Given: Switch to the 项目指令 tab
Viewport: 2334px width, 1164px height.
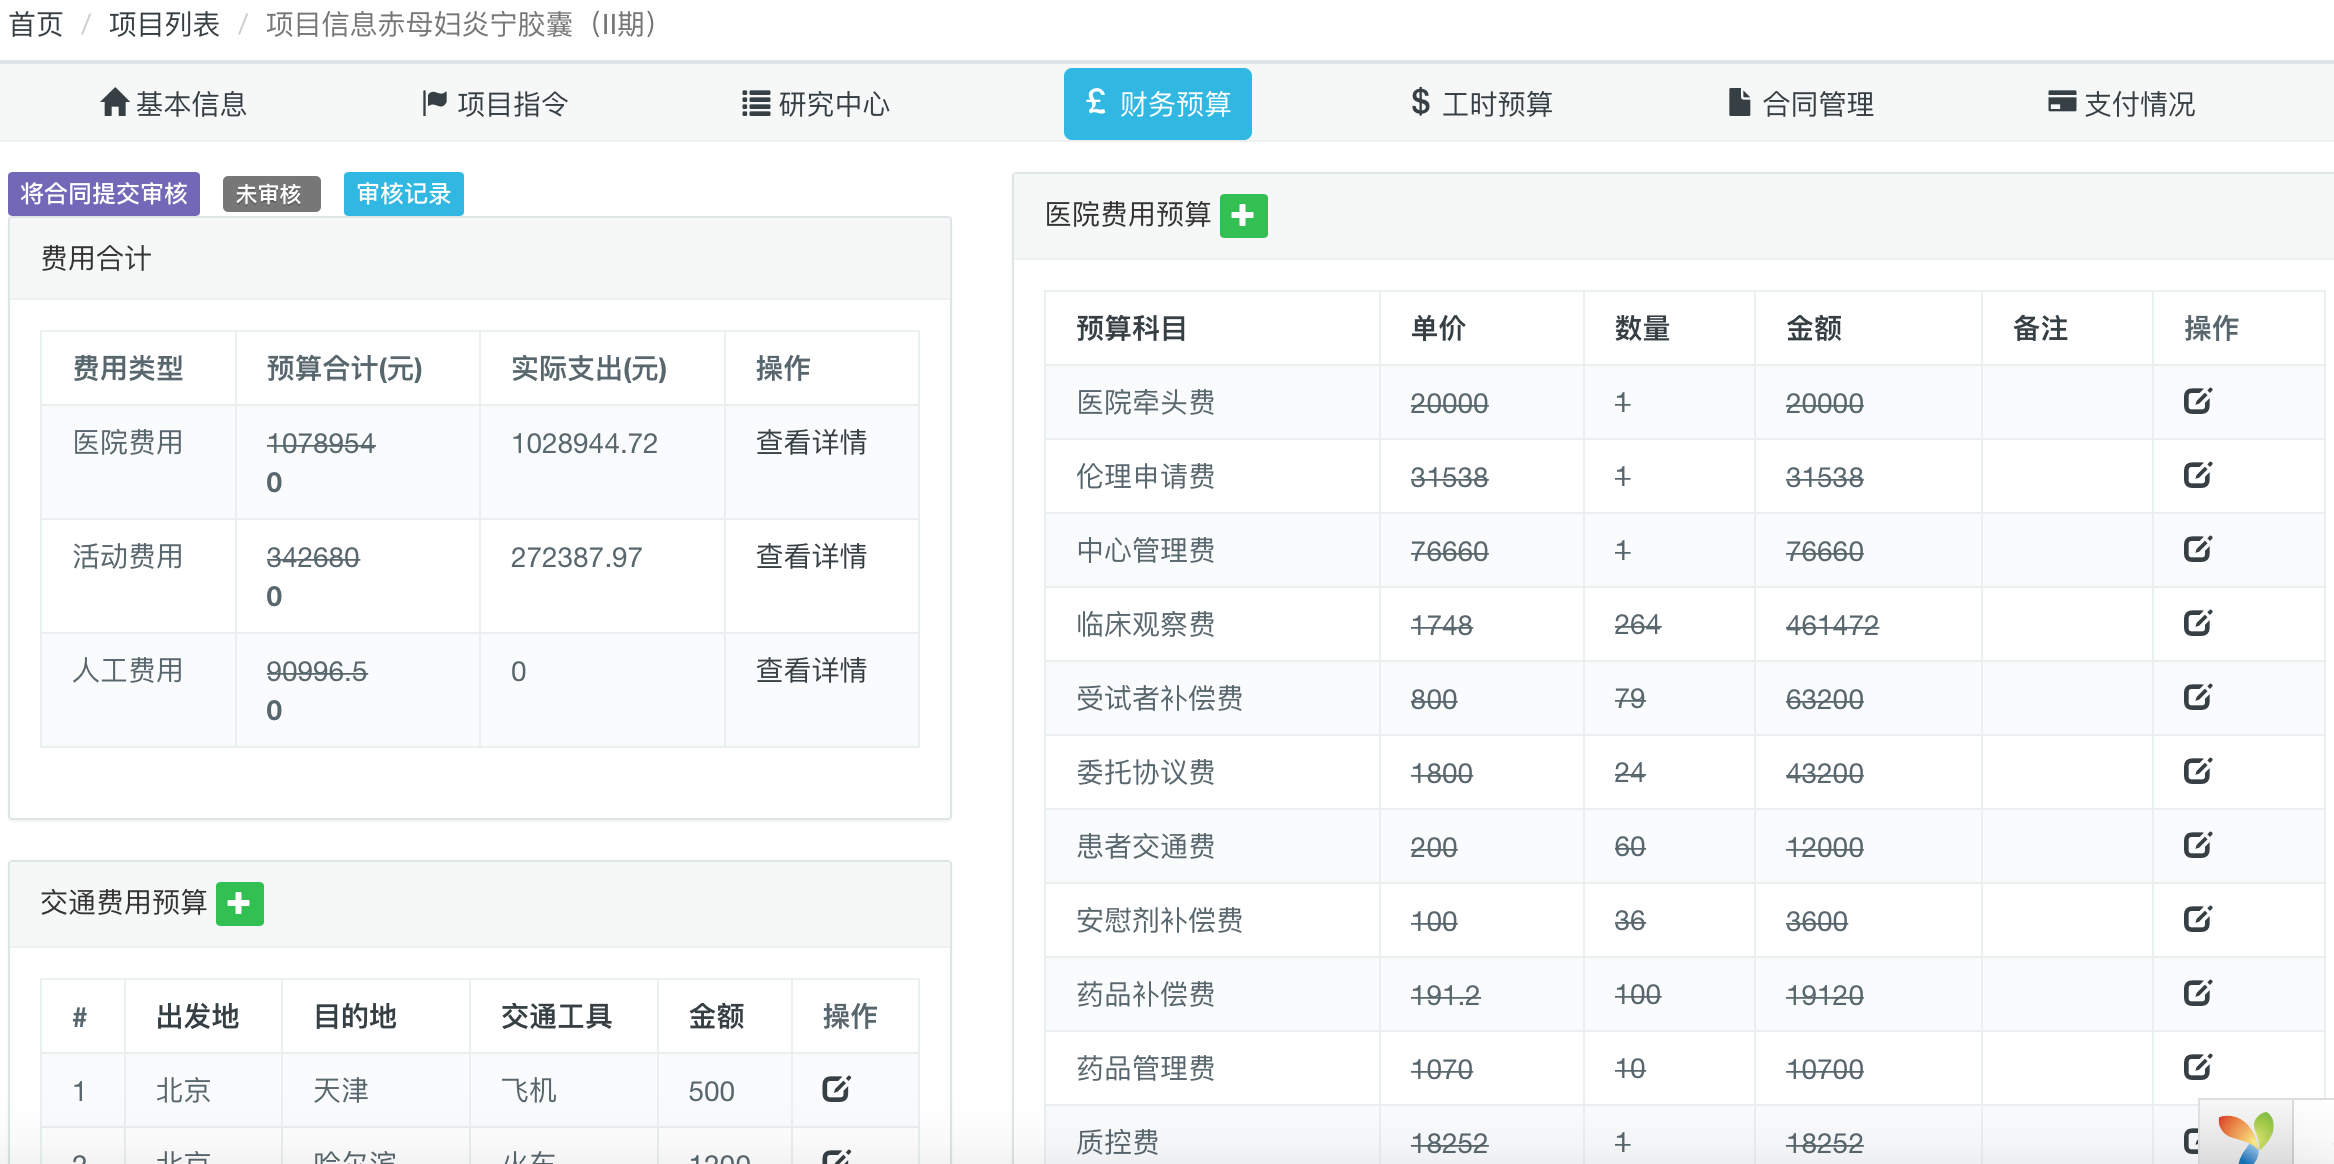Looking at the screenshot, I should pos(495,103).
